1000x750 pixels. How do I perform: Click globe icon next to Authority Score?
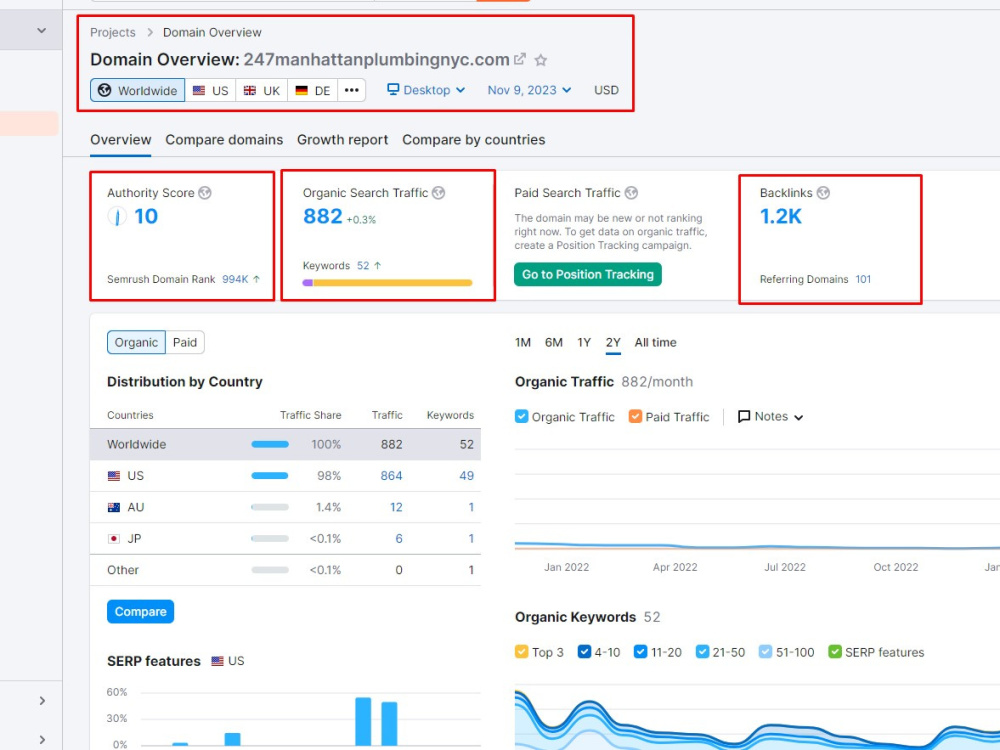click(x=205, y=193)
